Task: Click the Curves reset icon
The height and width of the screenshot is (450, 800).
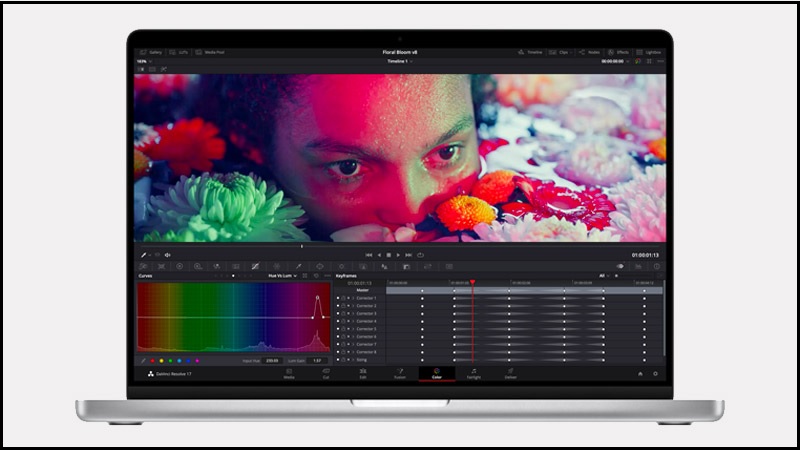Action: pyautogui.click(x=316, y=276)
